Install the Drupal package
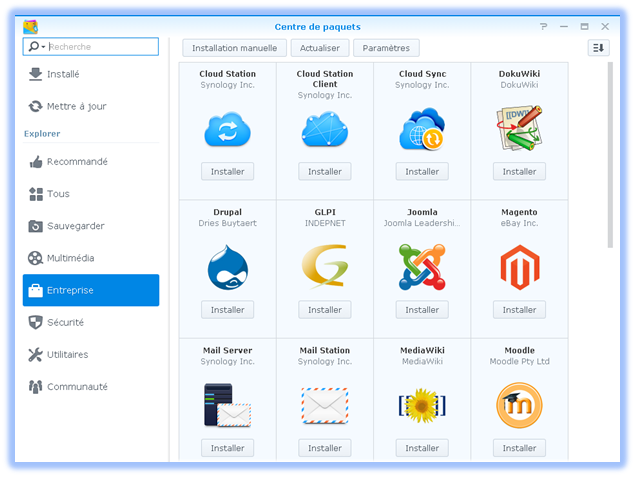Viewport: 635px width, 477px height. [228, 309]
